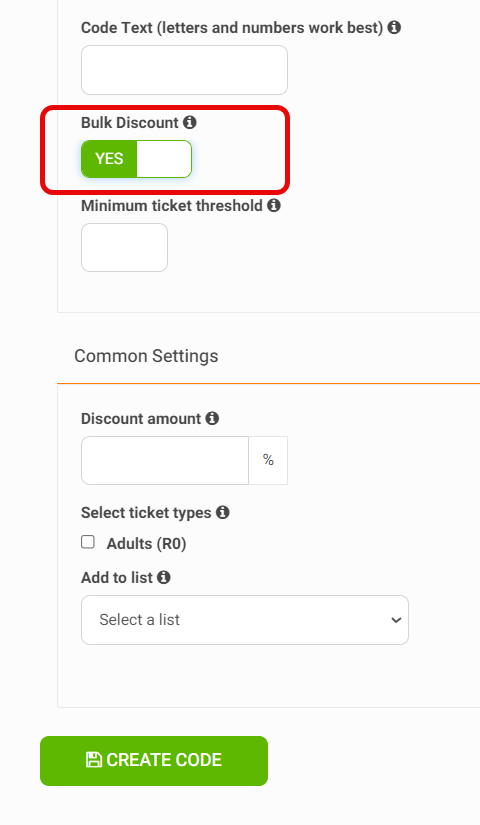The image size is (480, 825).
Task: Click the CREATE CODE button
Action: pos(154,761)
